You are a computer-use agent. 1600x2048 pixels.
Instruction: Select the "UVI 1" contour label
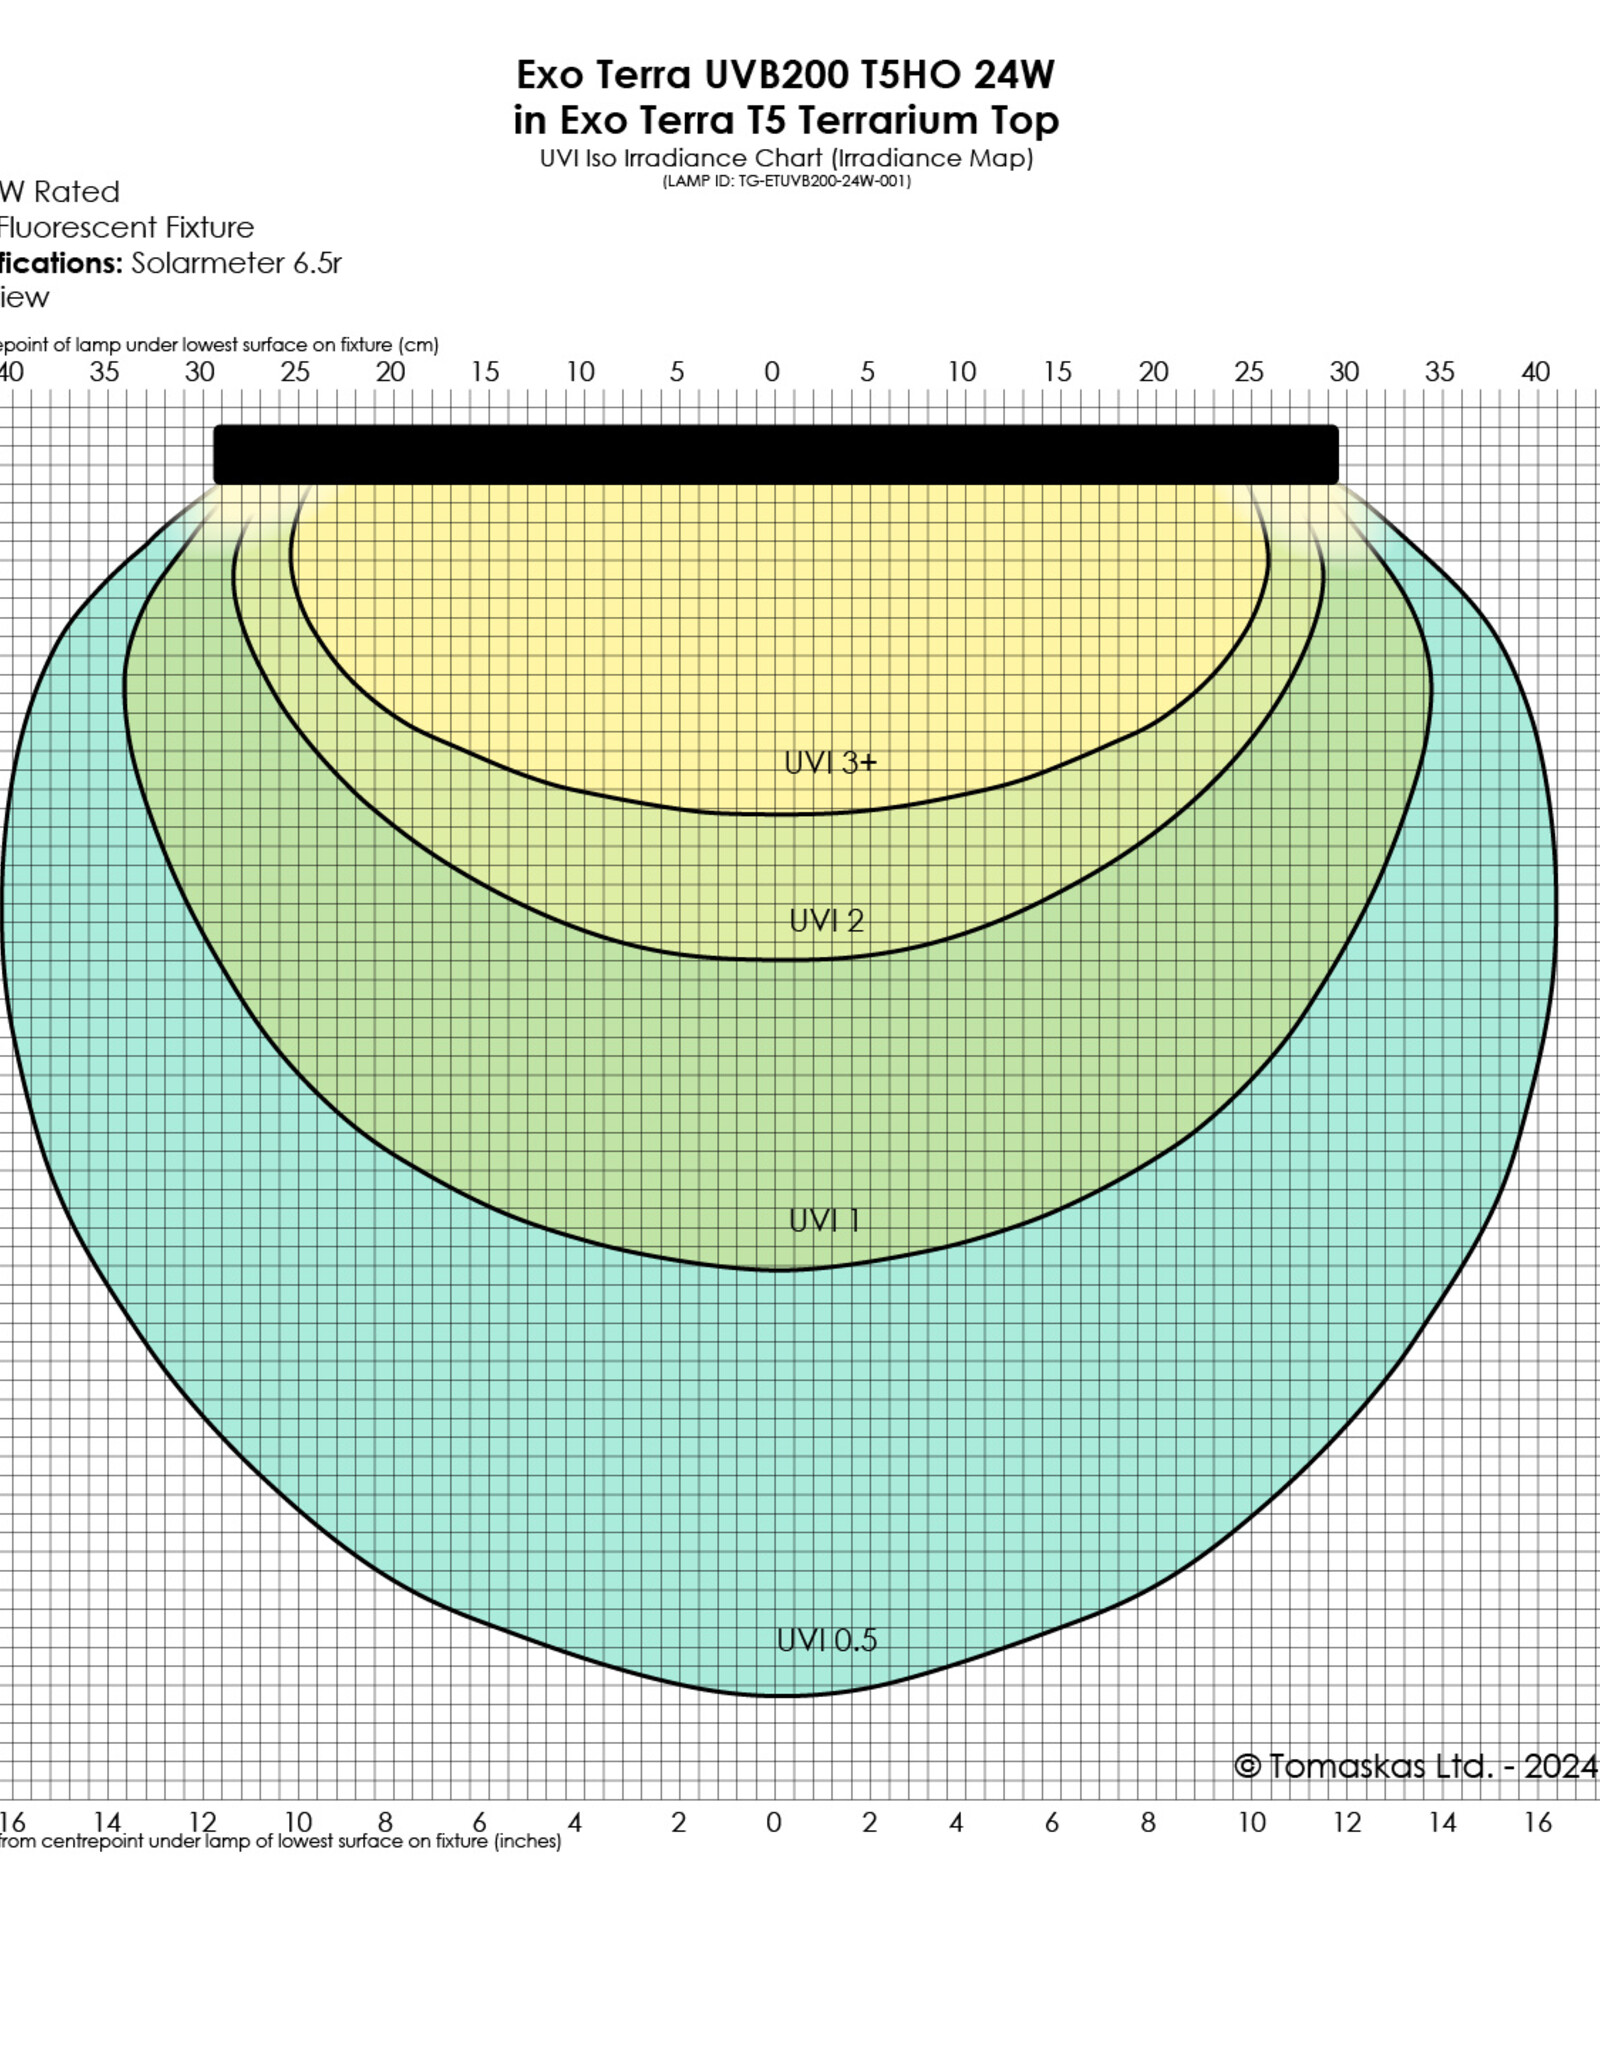[x=824, y=1221]
